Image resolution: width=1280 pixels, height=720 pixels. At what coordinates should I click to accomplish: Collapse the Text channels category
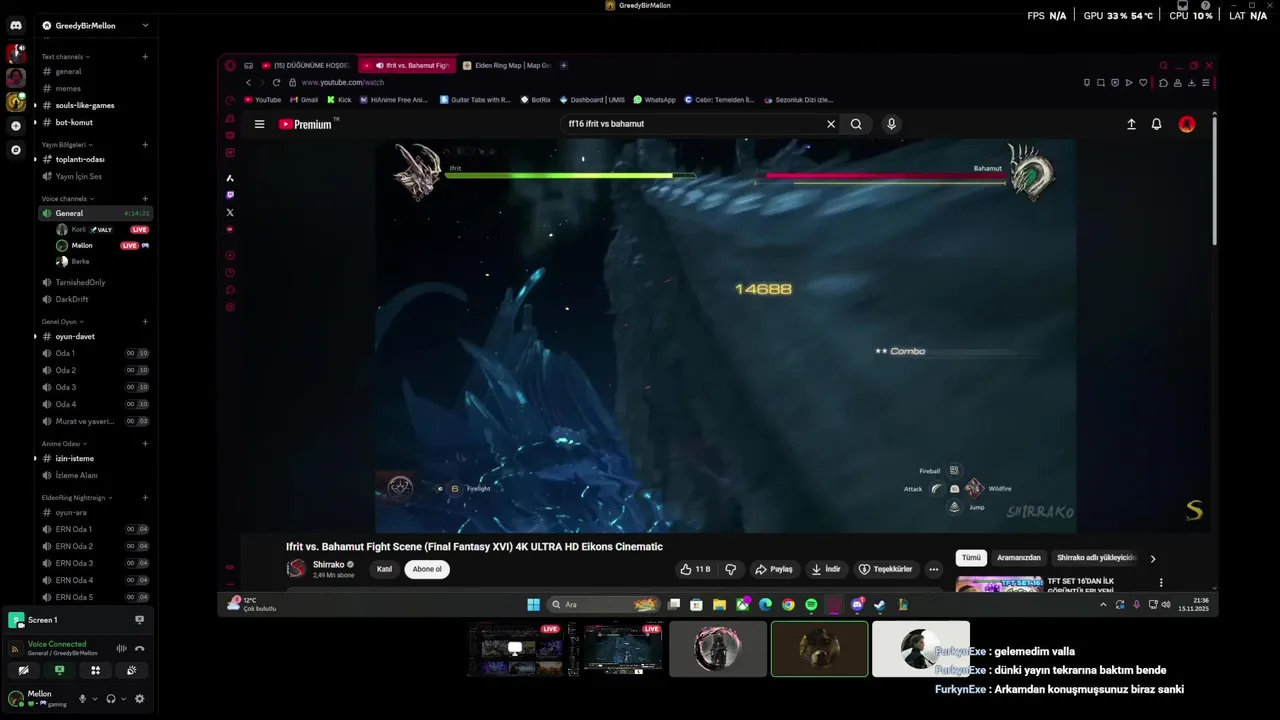65,57
